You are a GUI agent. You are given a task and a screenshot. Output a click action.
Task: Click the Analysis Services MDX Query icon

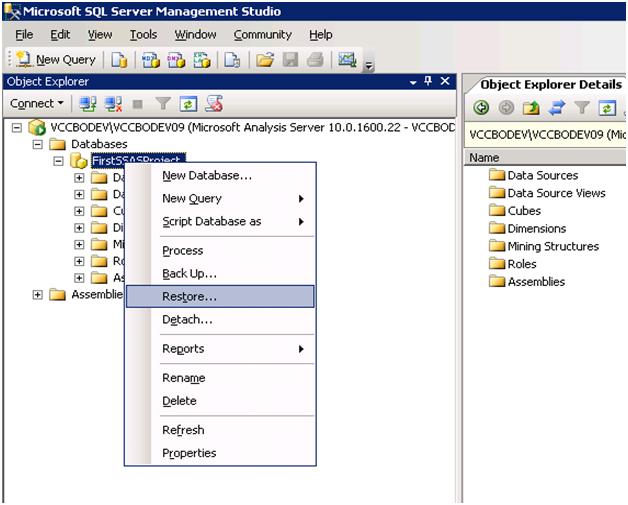pos(151,60)
